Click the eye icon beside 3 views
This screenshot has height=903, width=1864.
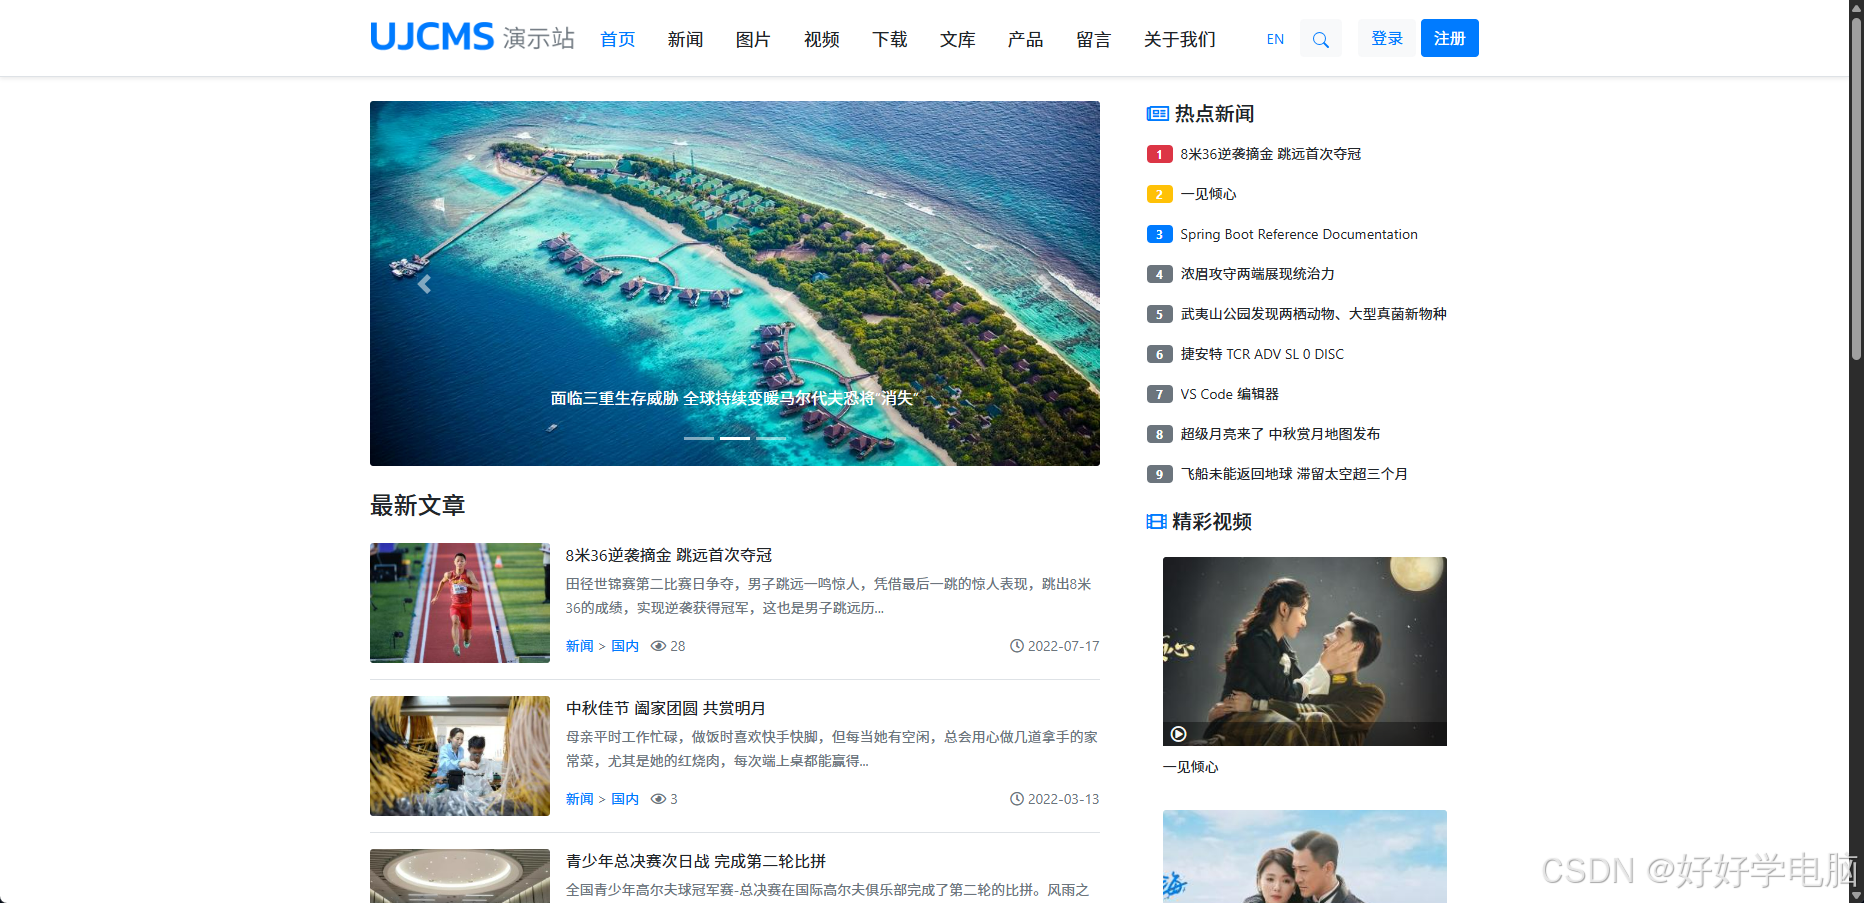[658, 799]
